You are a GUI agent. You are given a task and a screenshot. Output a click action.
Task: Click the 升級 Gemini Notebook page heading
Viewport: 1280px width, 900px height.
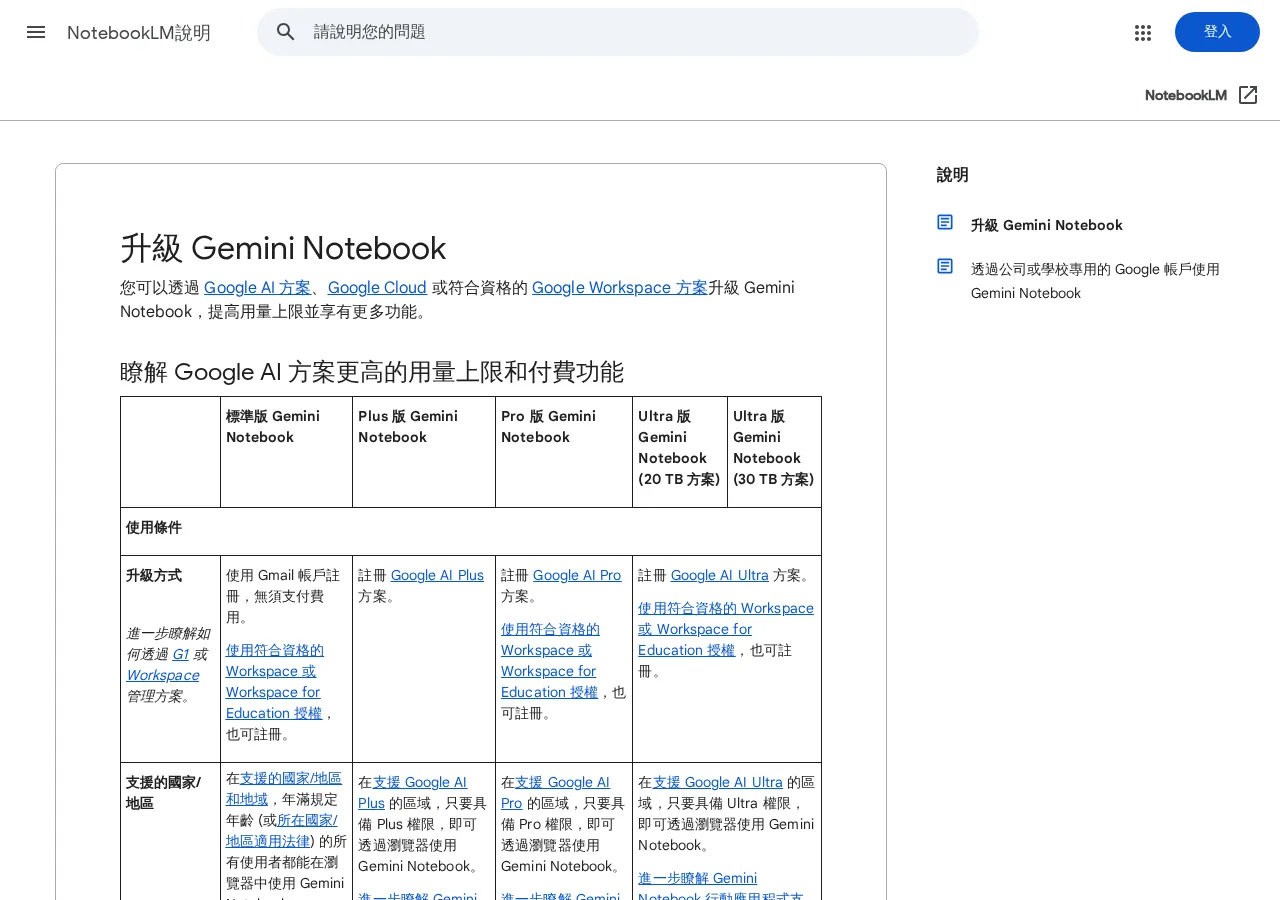283,248
